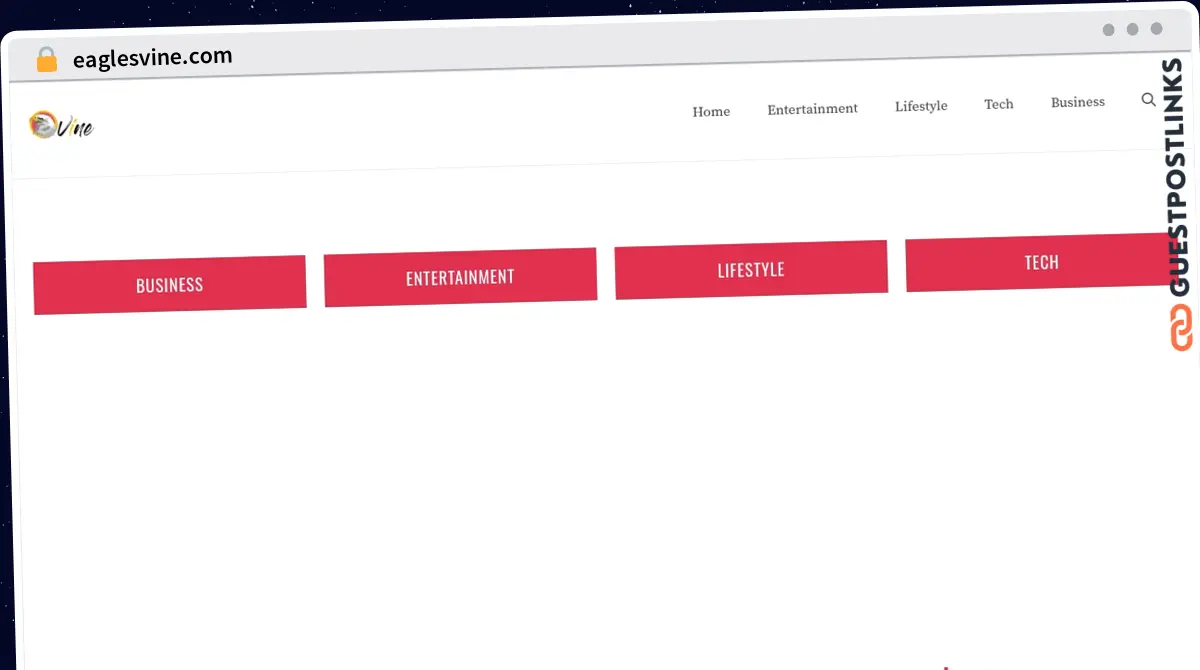Go to Lifestyle in the navigation
The image size is (1200, 670).
coord(921,106)
